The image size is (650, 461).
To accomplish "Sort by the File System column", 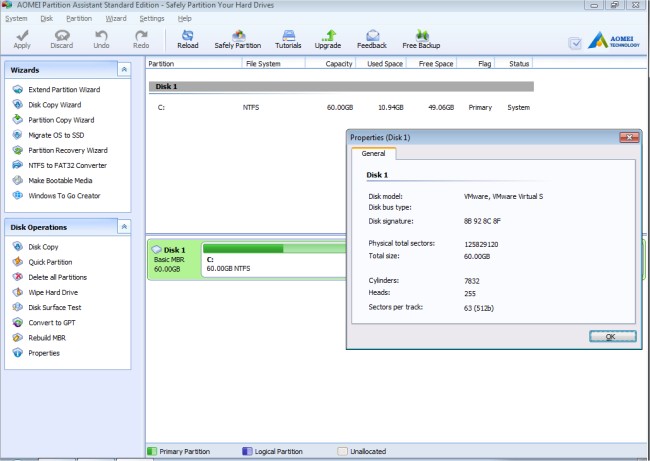I will [274, 63].
